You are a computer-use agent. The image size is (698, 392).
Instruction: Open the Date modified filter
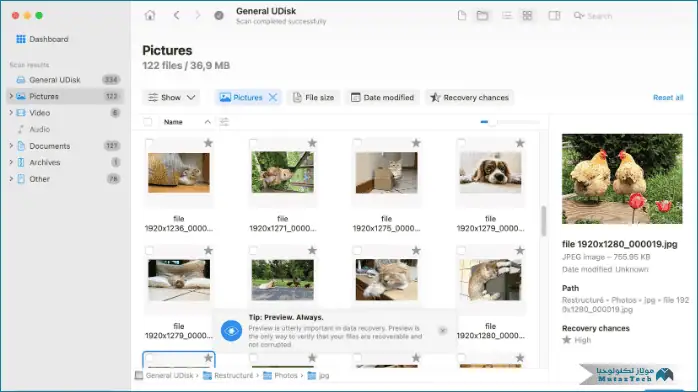click(382, 97)
